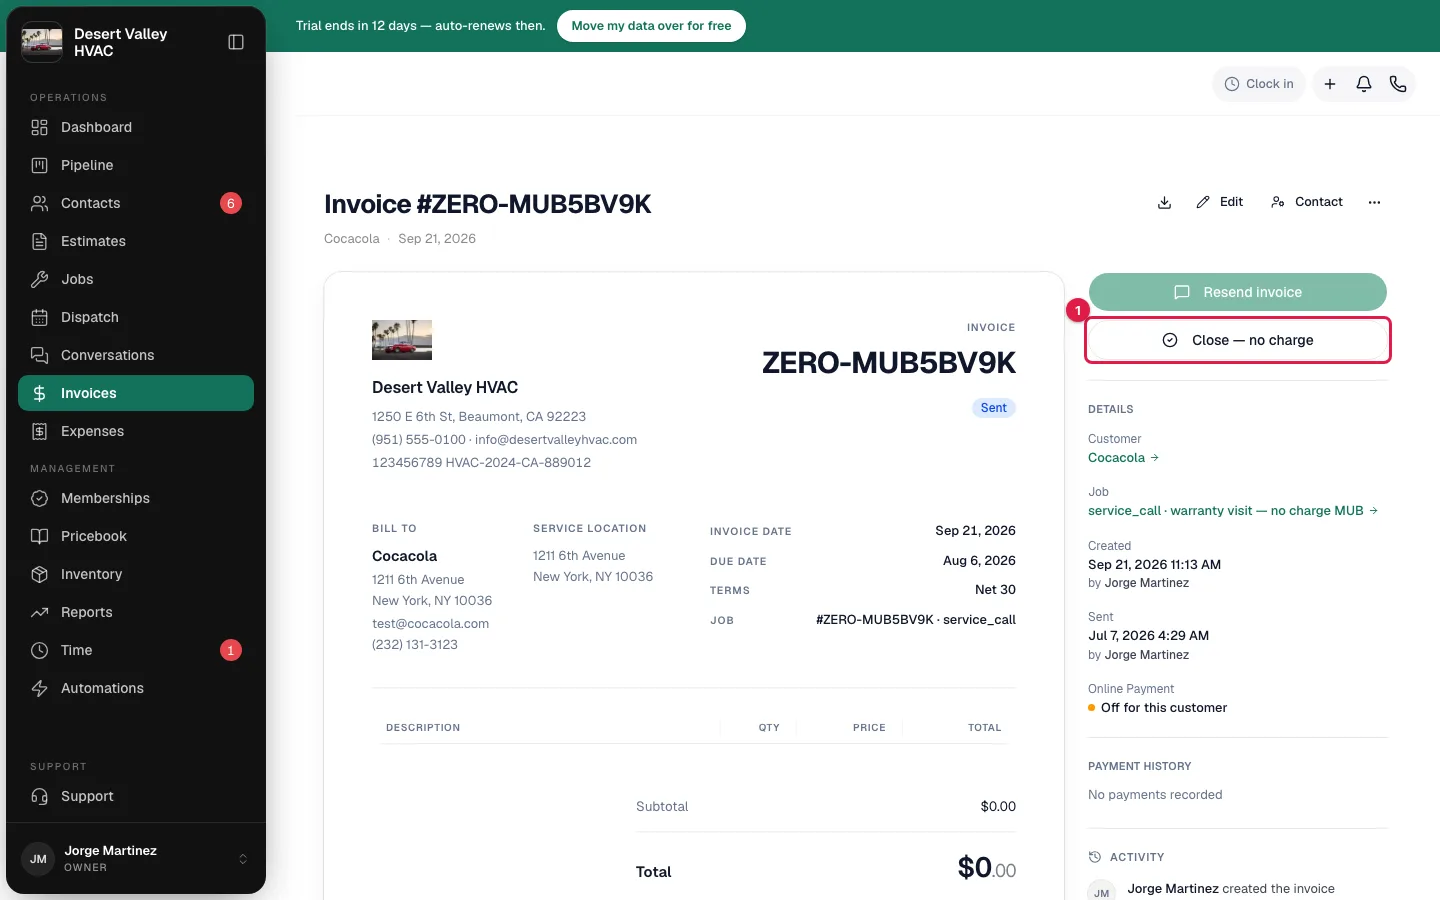This screenshot has width=1440, height=900.
Task: Open Estimates page
Action: 136,241
